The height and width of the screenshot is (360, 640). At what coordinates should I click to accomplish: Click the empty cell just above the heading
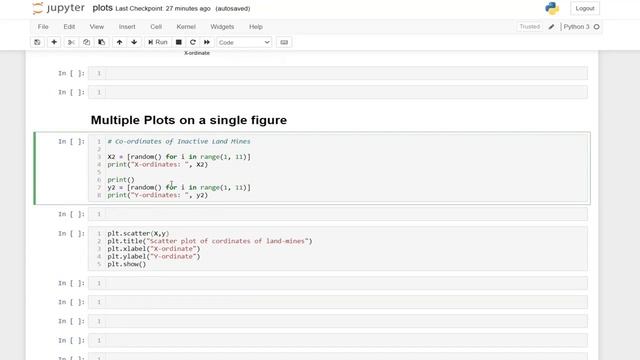coord(338,92)
